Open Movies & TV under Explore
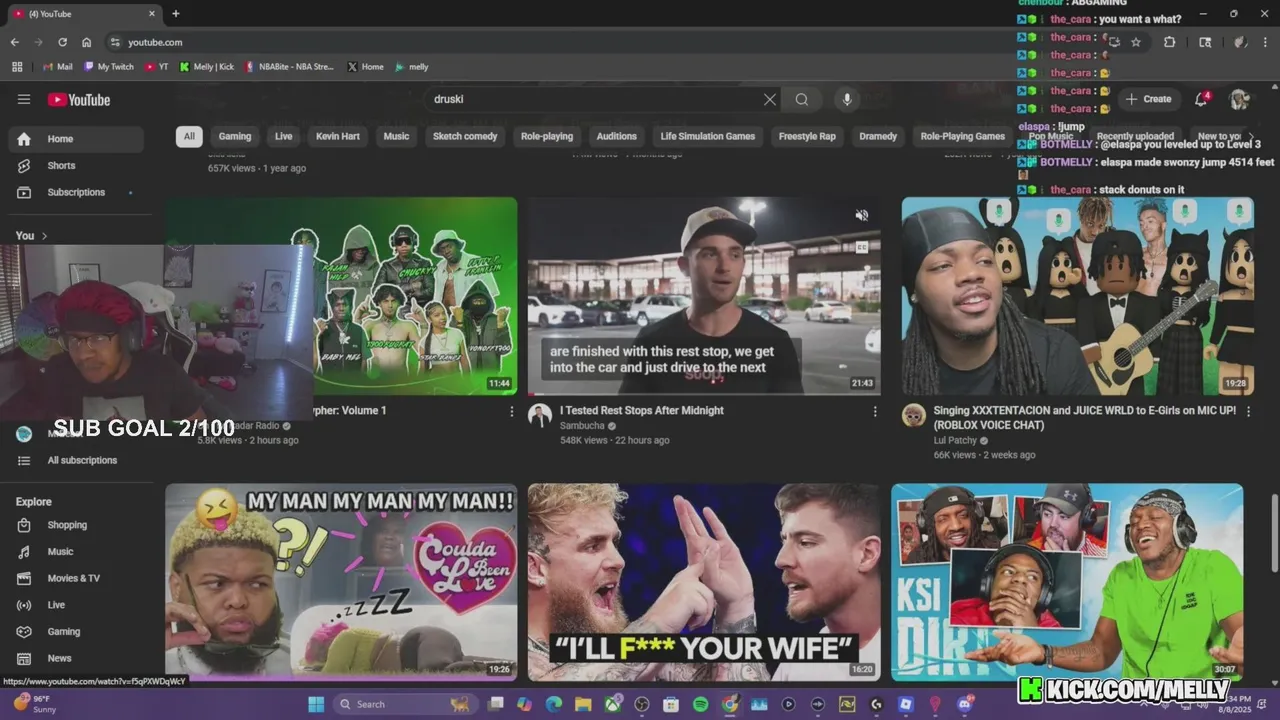This screenshot has height=720, width=1280. pyautogui.click(x=76, y=578)
